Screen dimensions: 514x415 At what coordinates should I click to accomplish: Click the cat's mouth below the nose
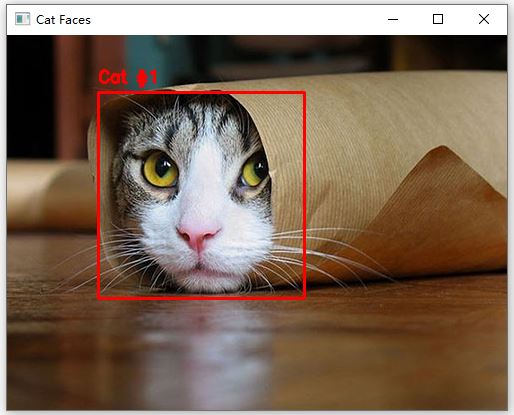point(200,267)
